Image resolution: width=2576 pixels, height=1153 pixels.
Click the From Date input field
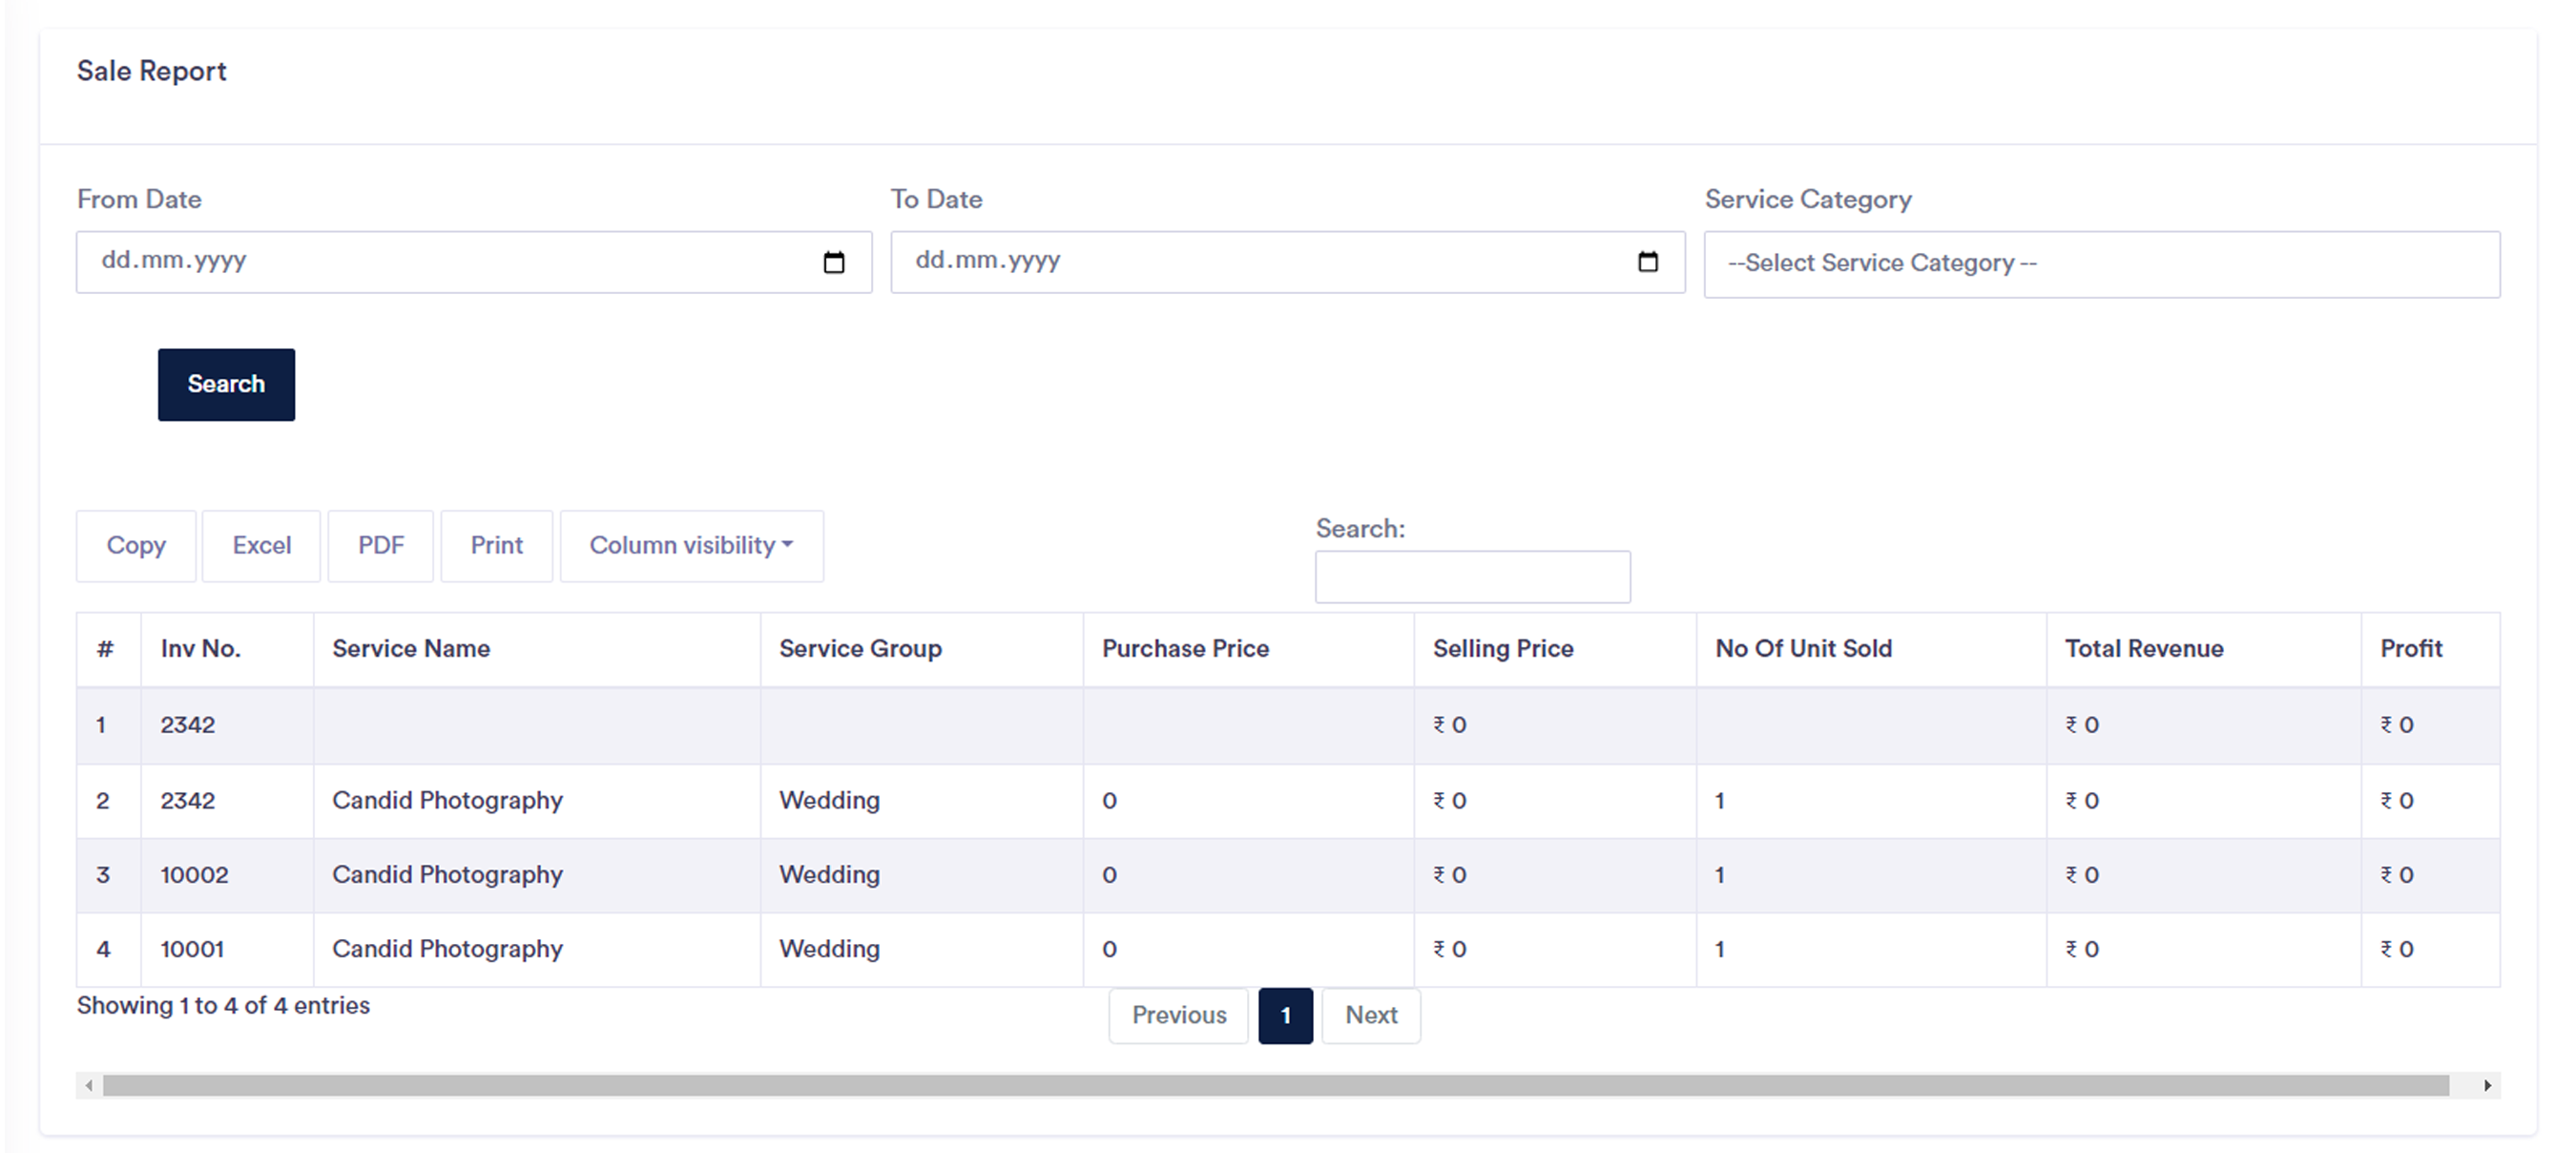(x=474, y=262)
